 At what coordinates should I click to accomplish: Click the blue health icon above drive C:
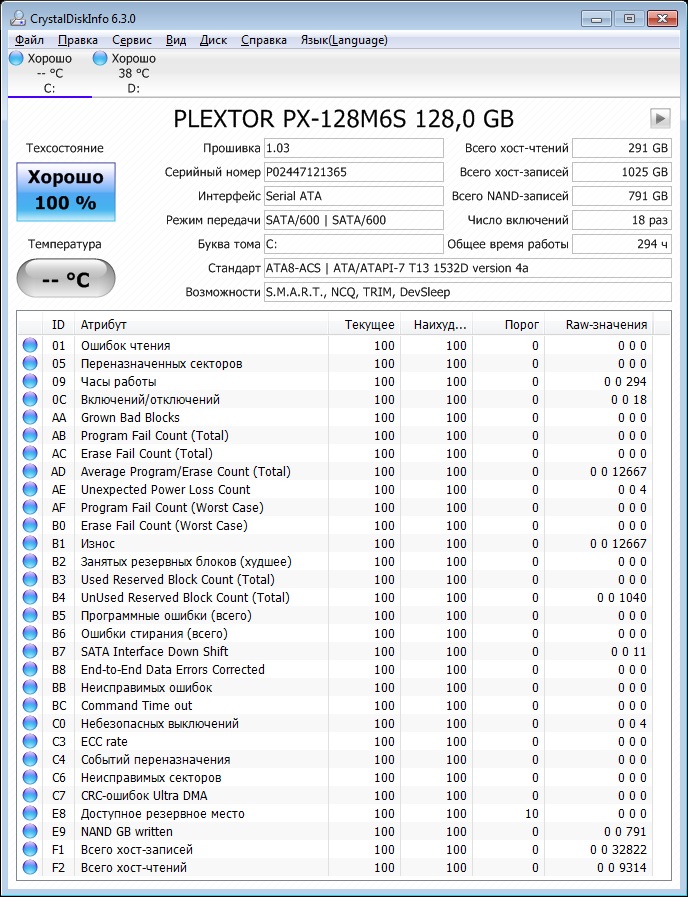coord(16,58)
